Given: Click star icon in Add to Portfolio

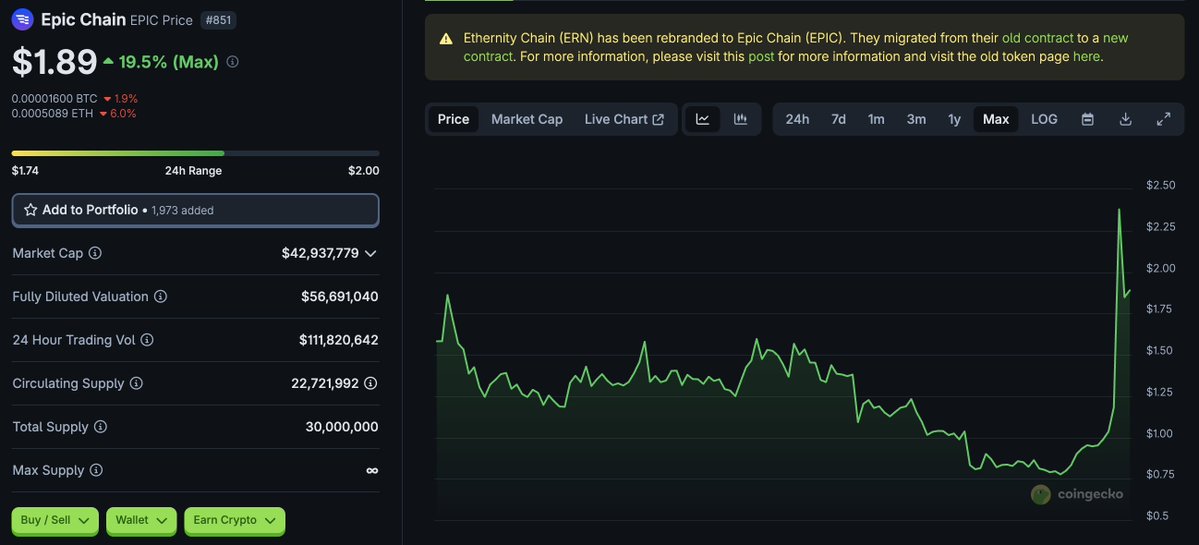Looking at the screenshot, I should [x=31, y=209].
